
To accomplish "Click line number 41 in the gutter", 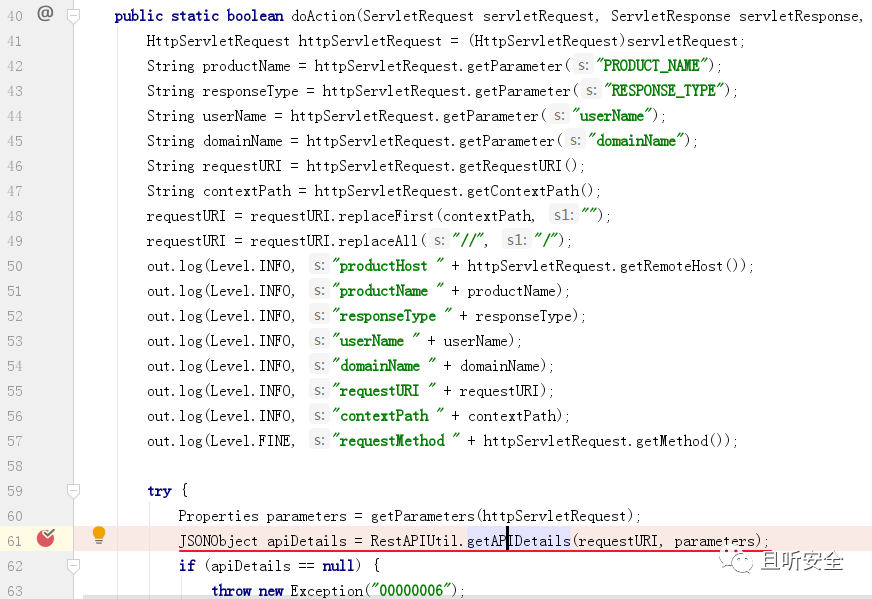I will pyautogui.click(x=14, y=41).
